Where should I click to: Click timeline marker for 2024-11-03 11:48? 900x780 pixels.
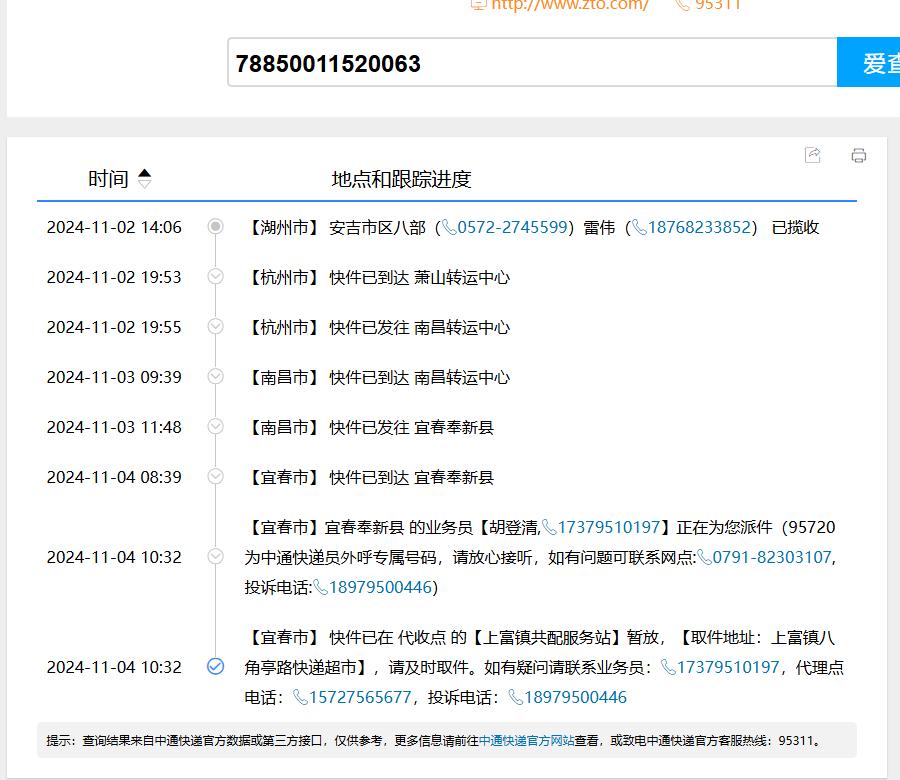point(215,426)
